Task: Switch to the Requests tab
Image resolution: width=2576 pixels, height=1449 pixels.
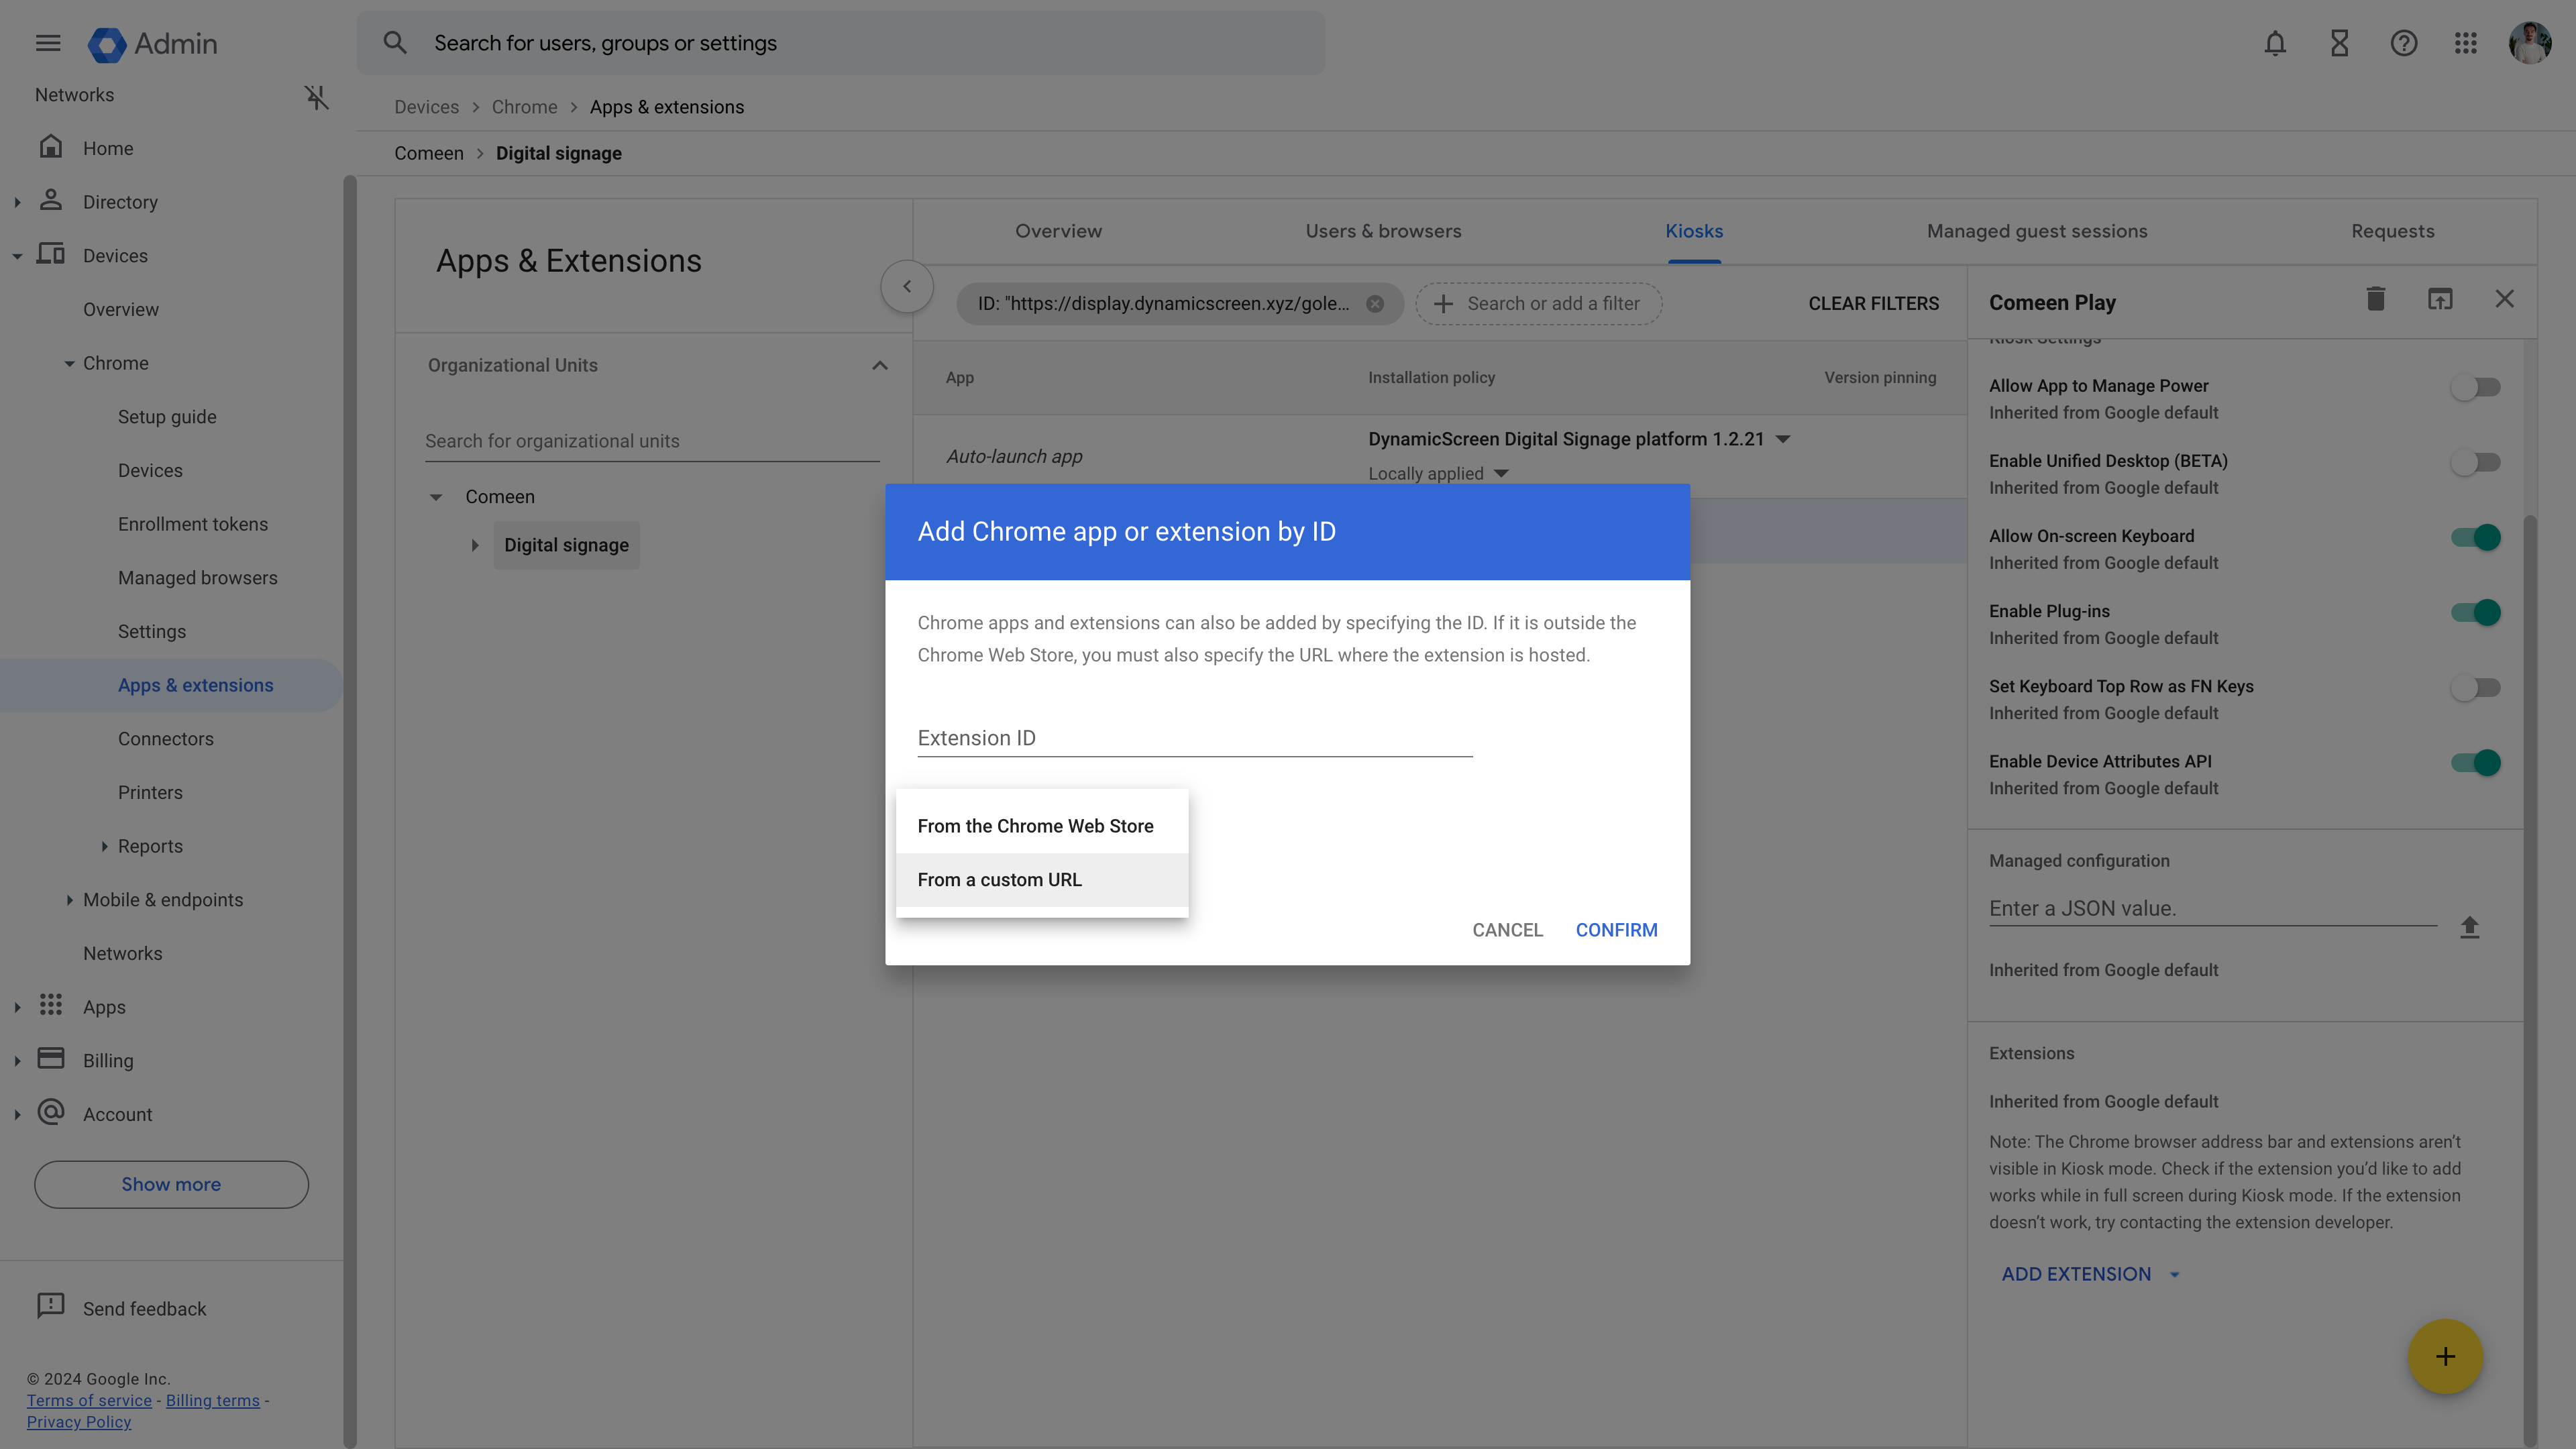Action: (x=2392, y=231)
